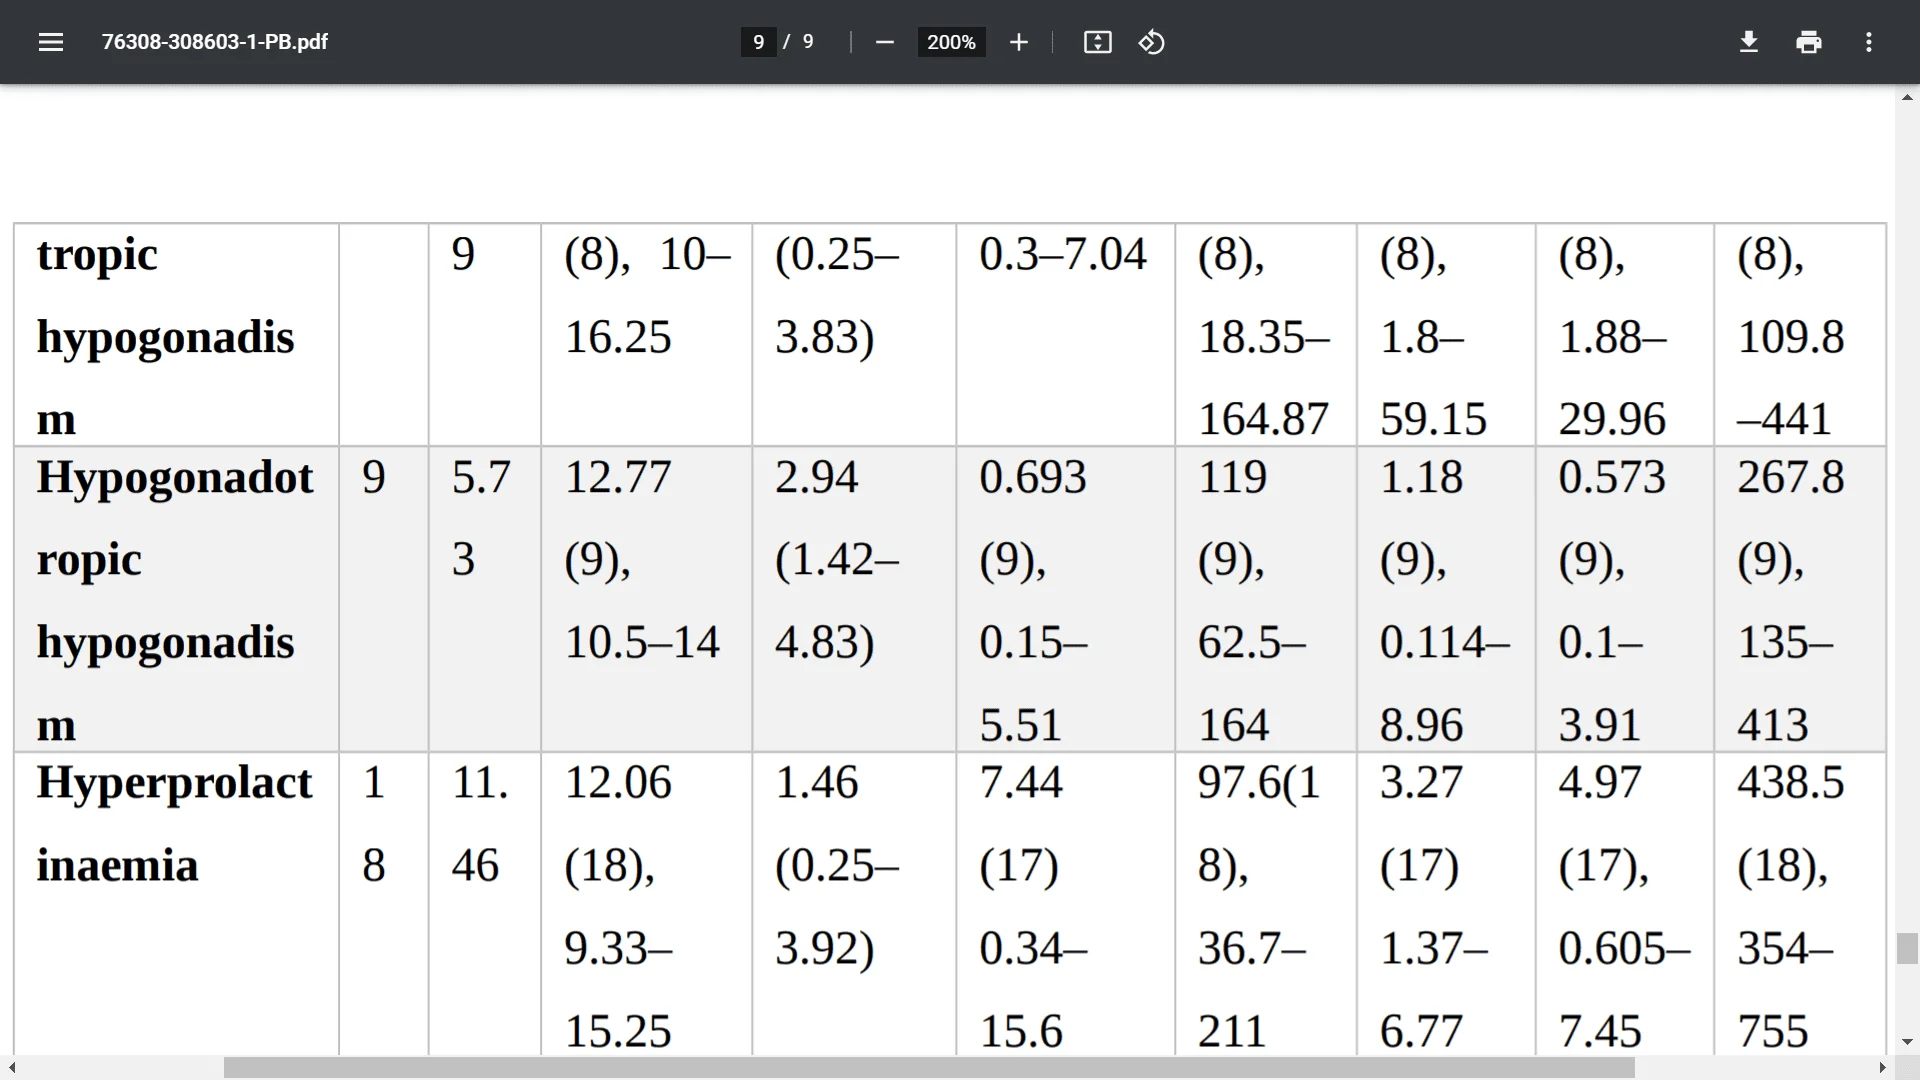Click the value '3.83)' in the first row
This screenshot has height=1080, width=1920.
point(825,338)
